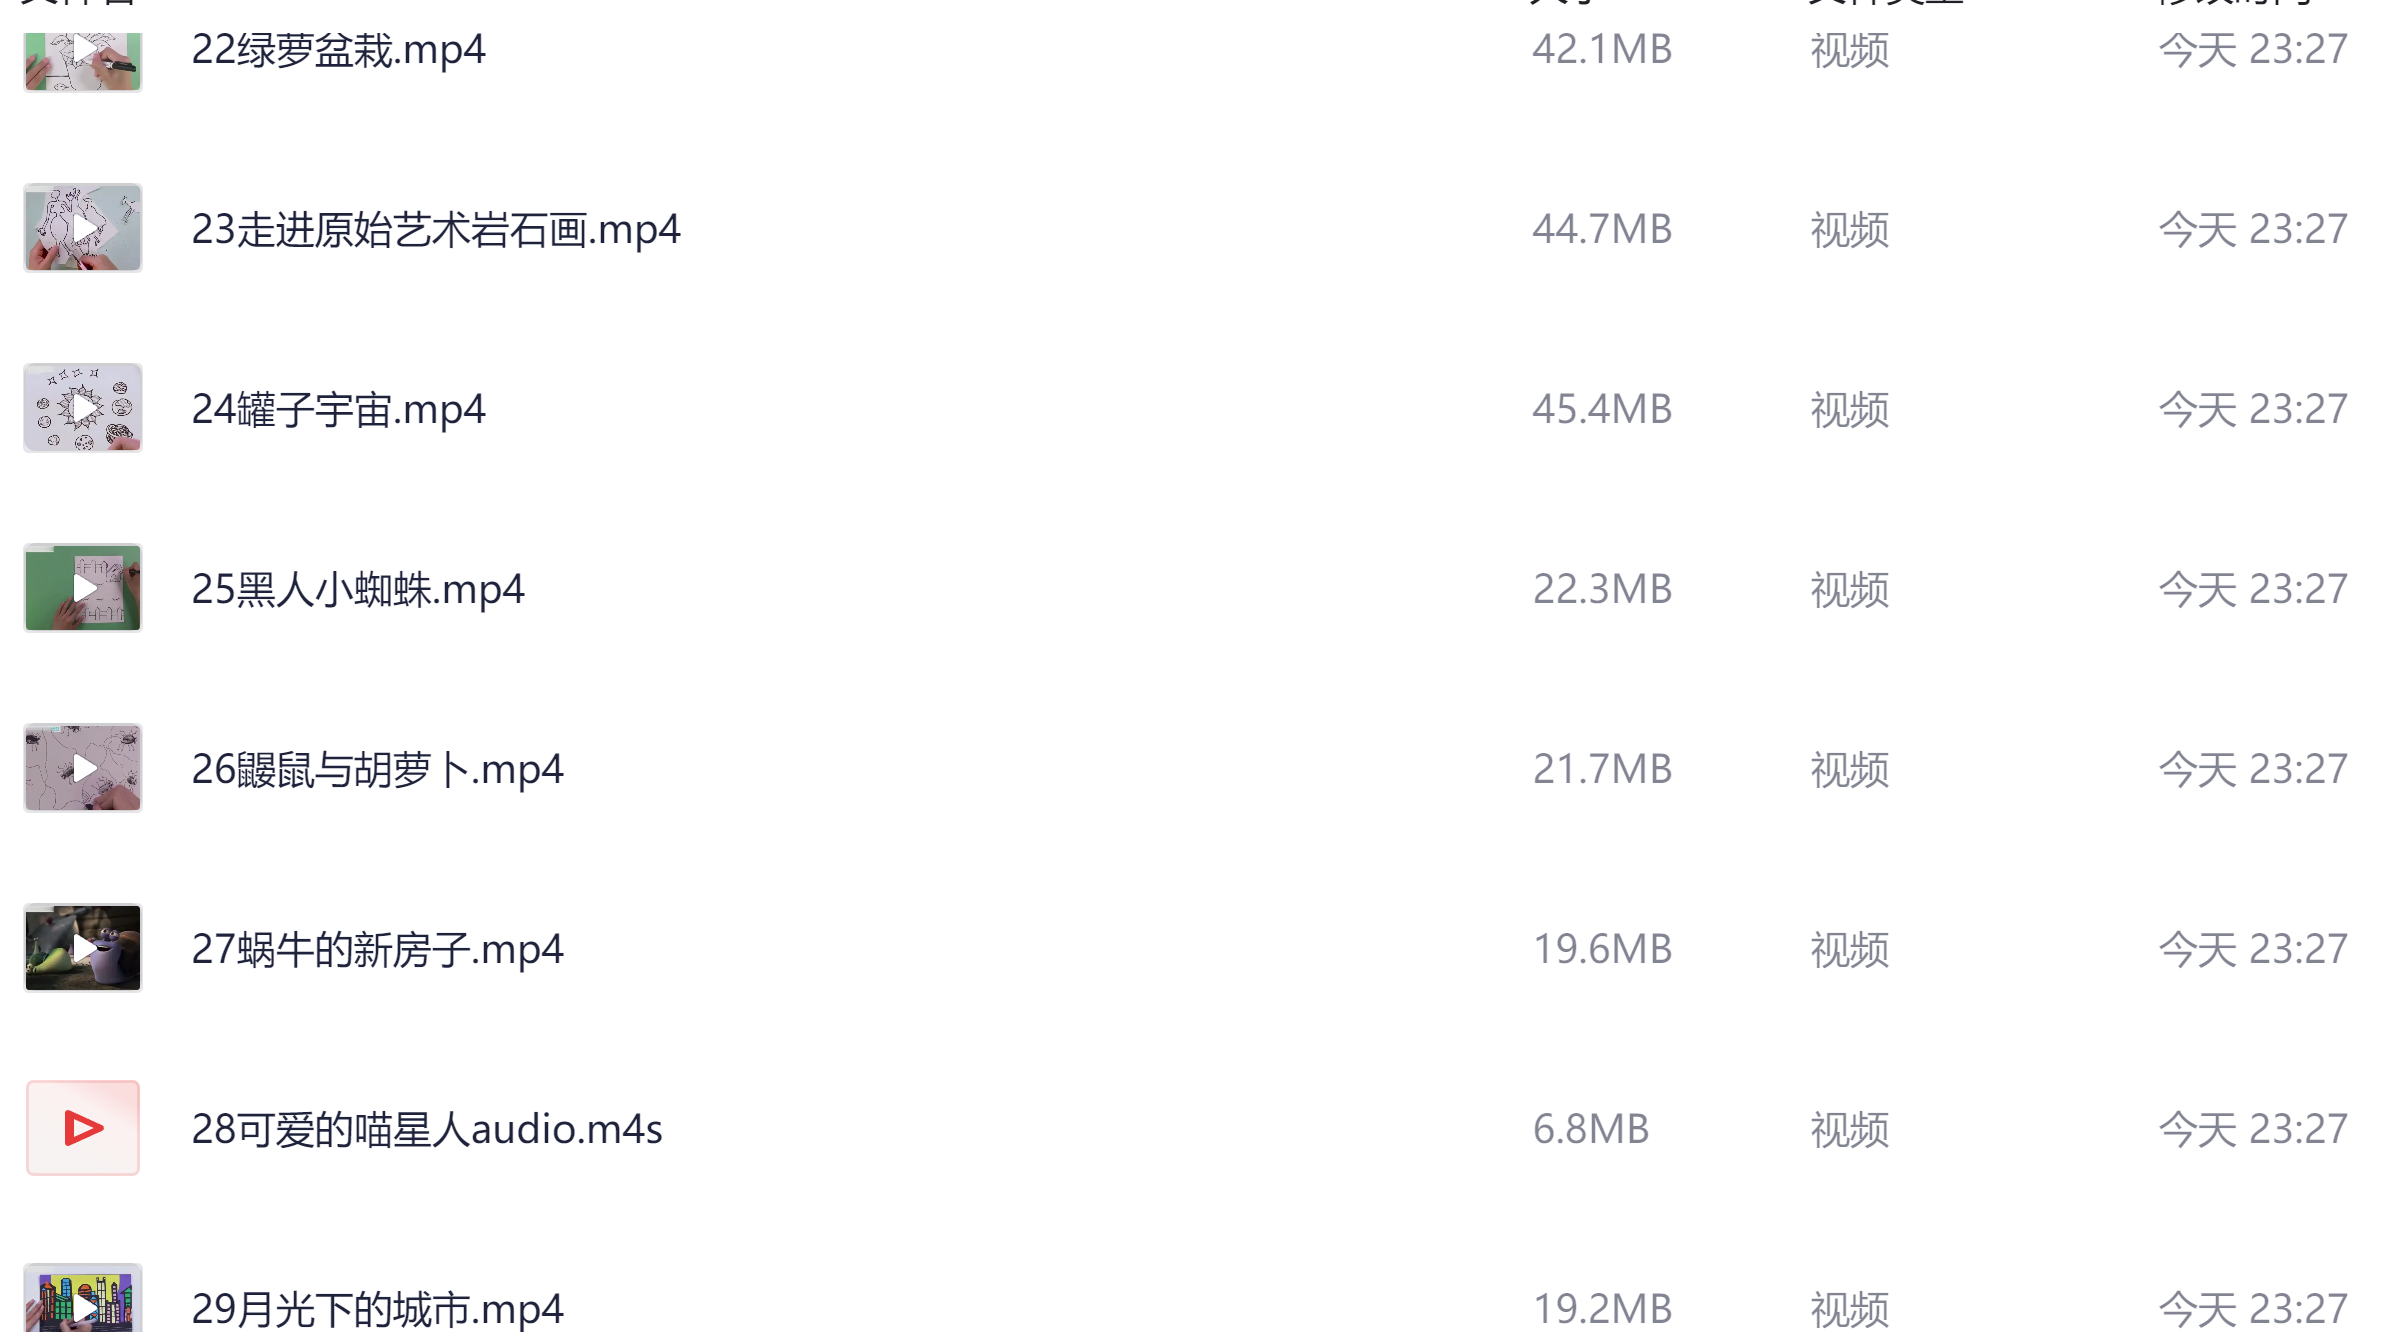Screen dimensions: 2382x1335
Task: Click the play icon on 25黑人小蜘蛛.mp4 thumbnail
Action: pos(84,588)
